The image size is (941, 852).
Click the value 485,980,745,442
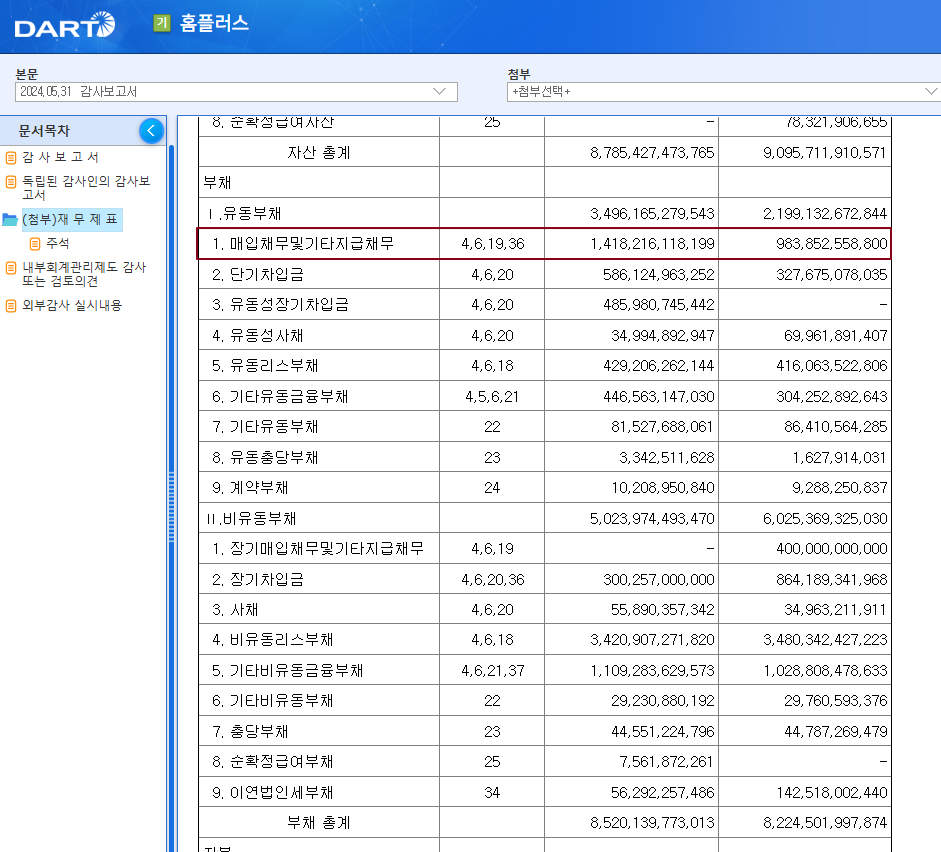(x=659, y=305)
